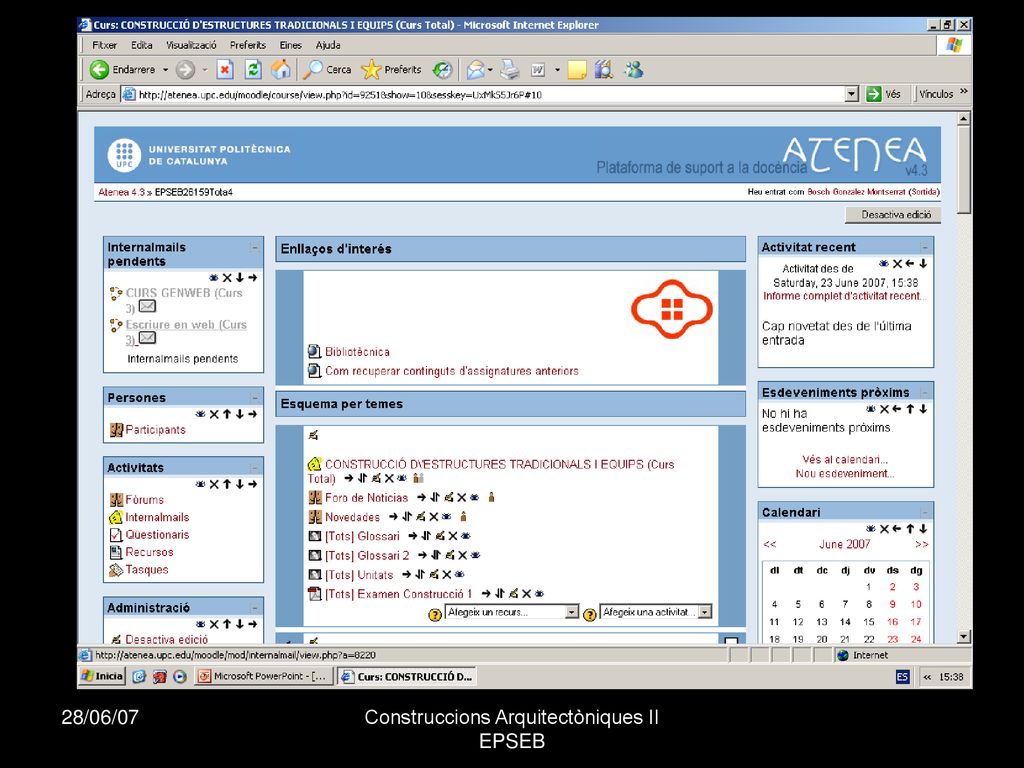Viewport: 1024px width, 768px height.
Task: Open the Eines menu
Action: click(291, 45)
